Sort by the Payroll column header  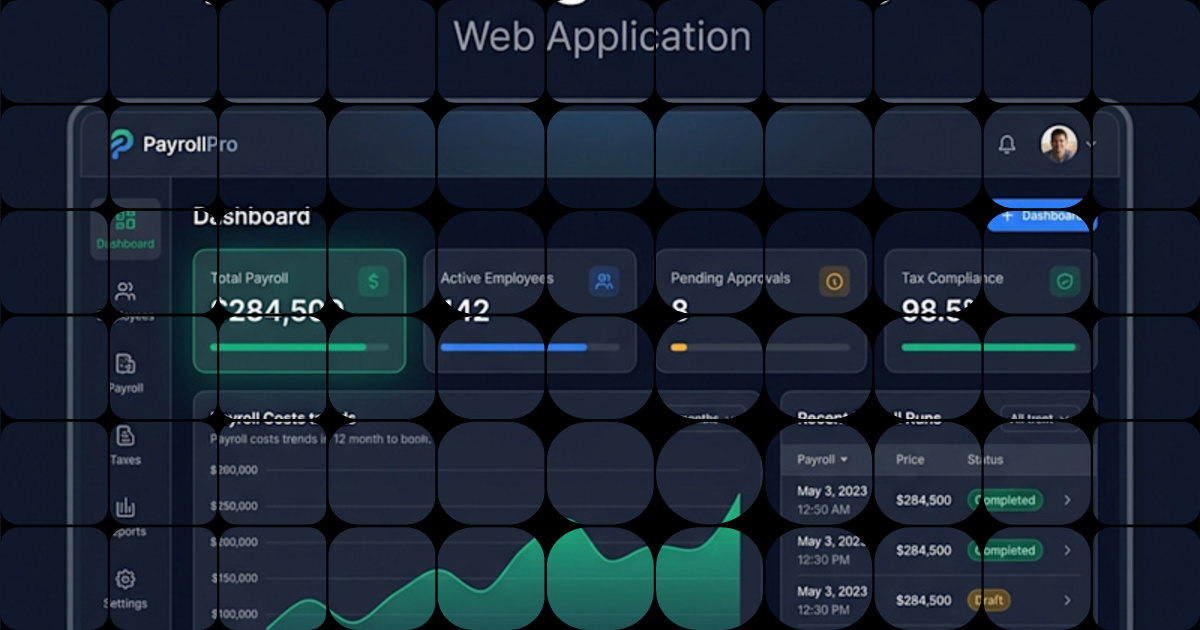coord(822,460)
